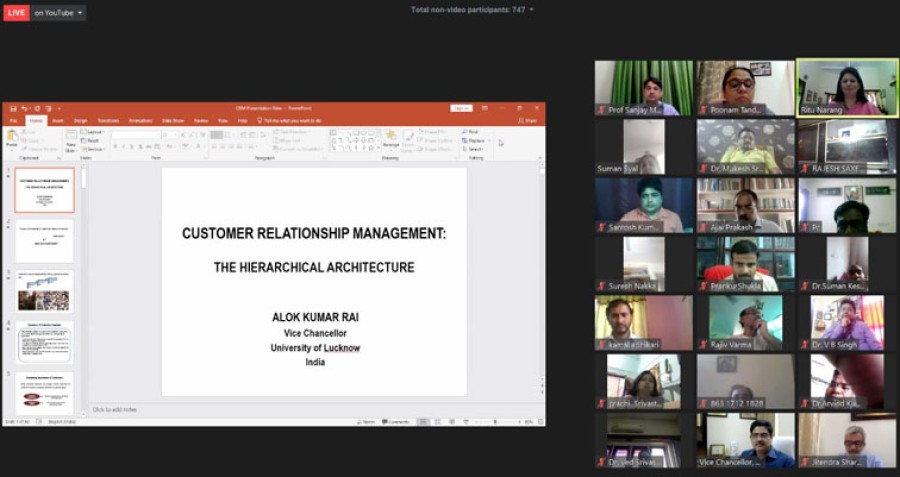Viewport: 900px width, 477px height.
Task: Select Ritu Narang's video tile
Action: (847, 88)
